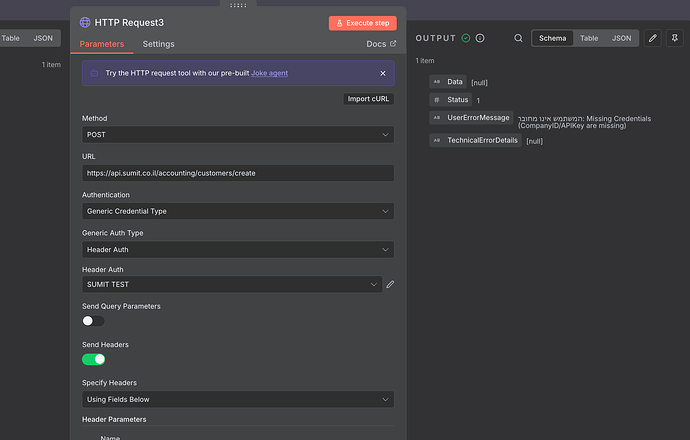Switch to the Settings tab

tap(158, 44)
